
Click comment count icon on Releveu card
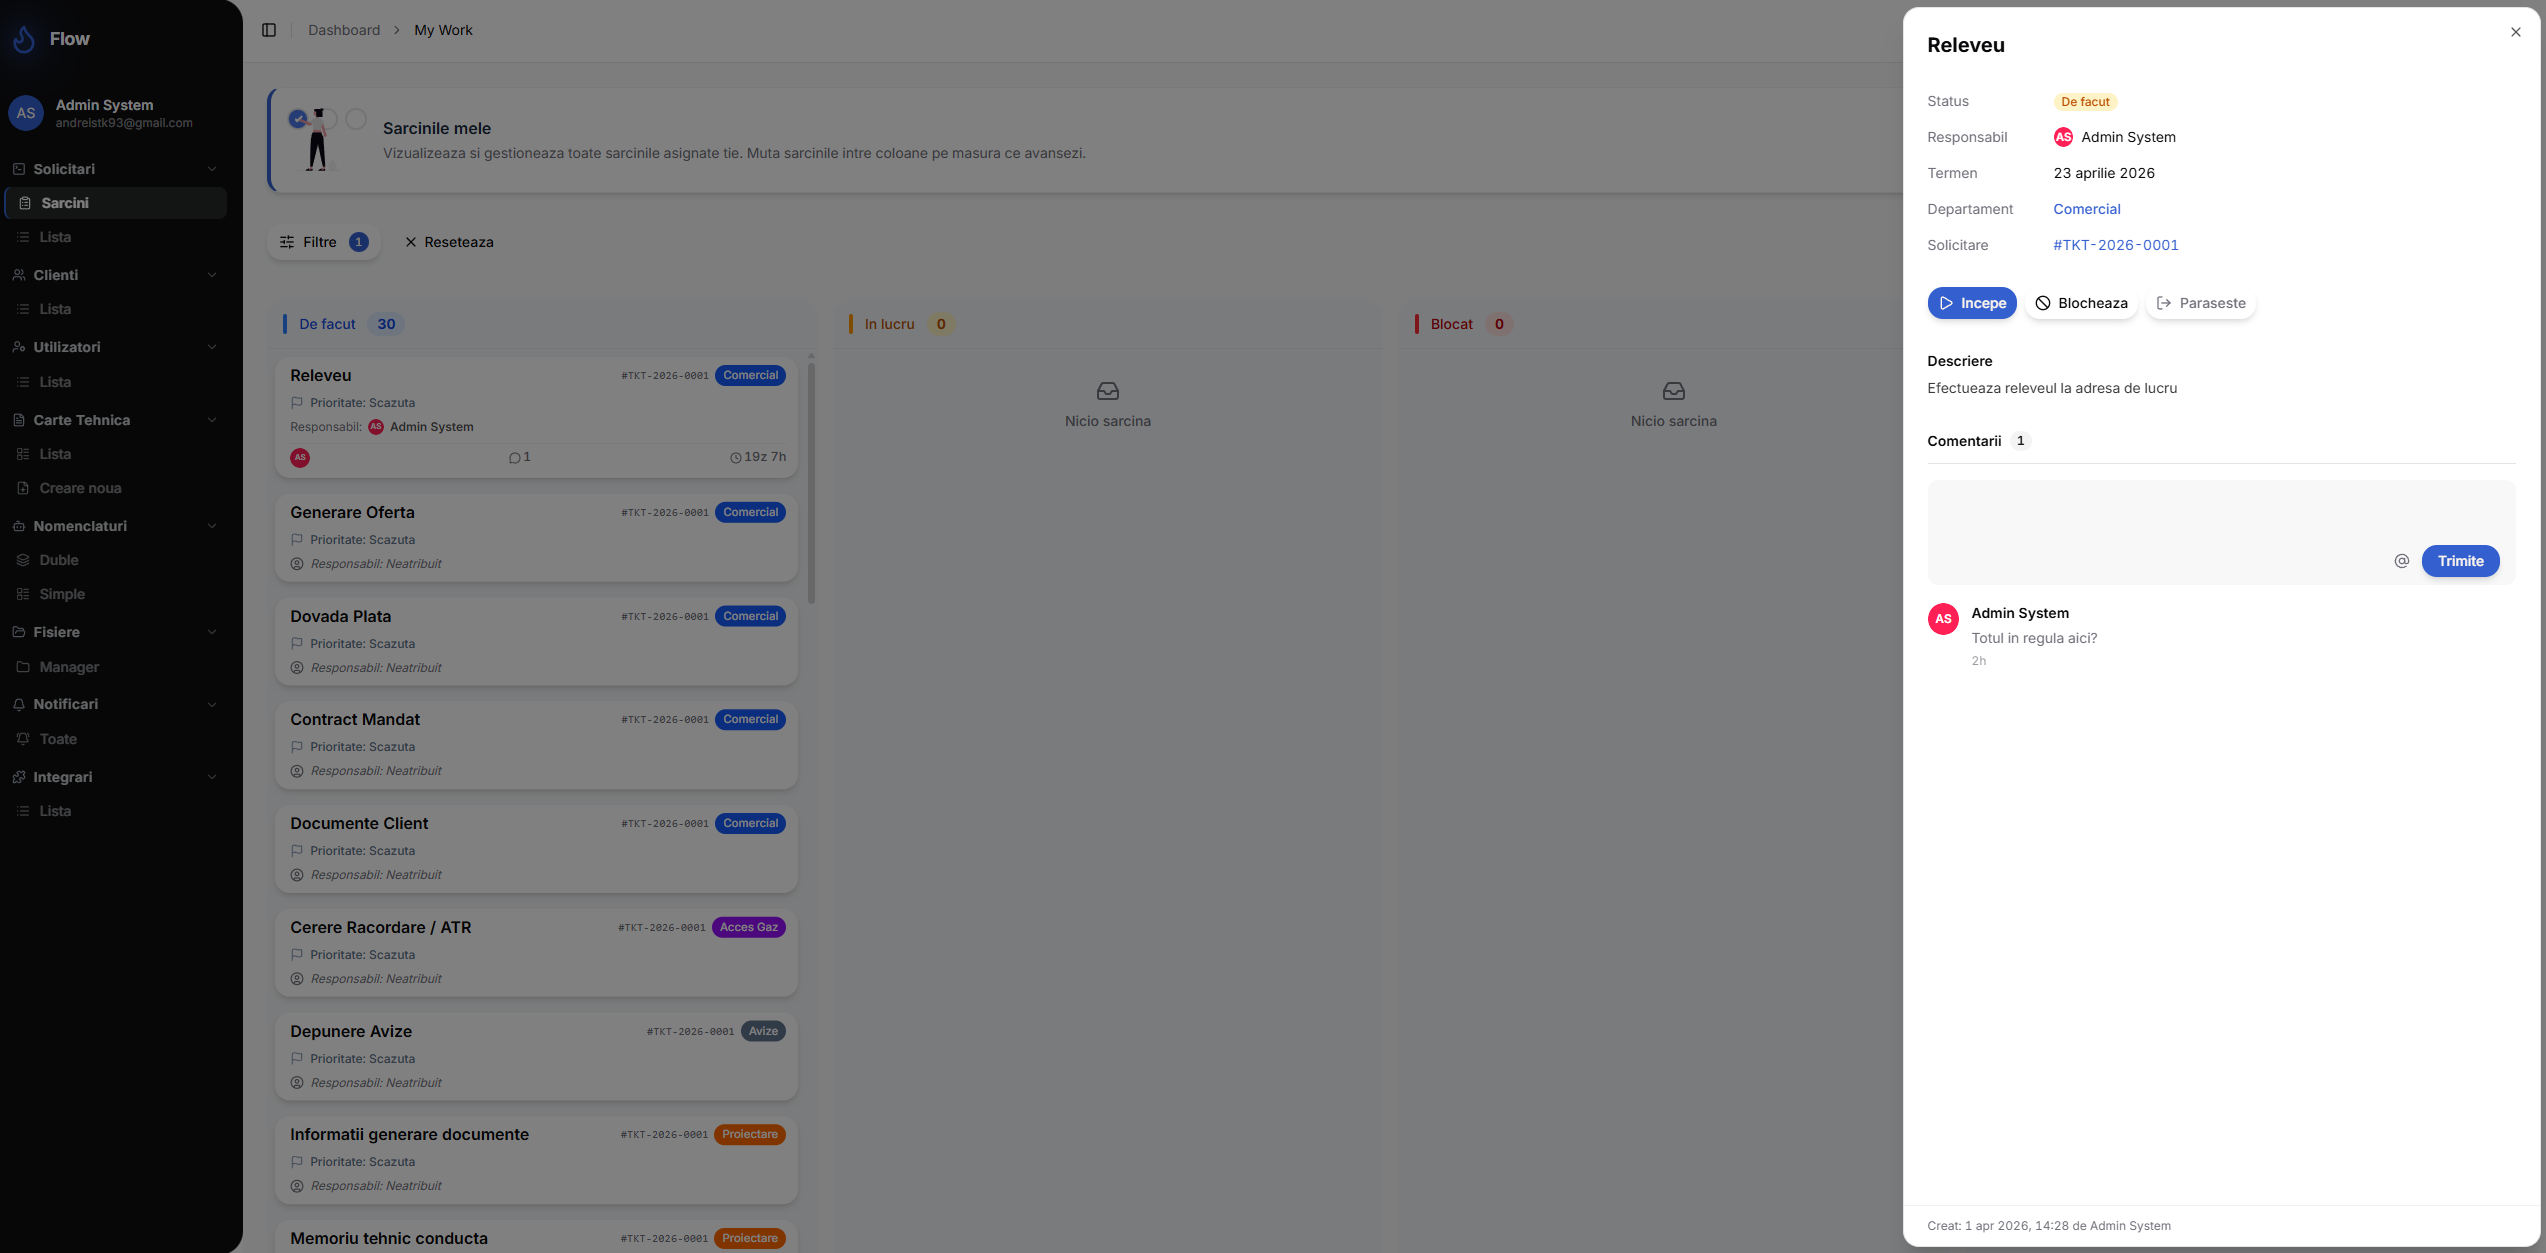tap(515, 458)
